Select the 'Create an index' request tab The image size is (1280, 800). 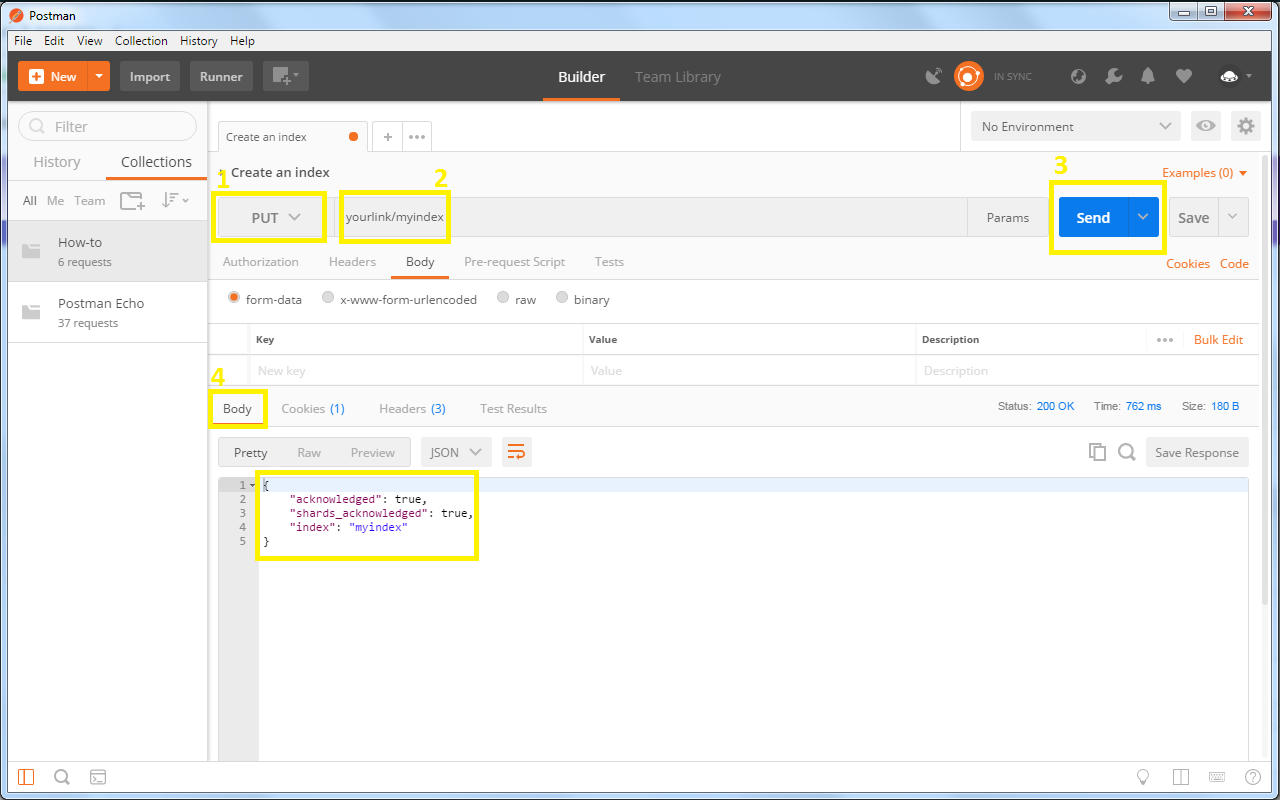pyautogui.click(x=292, y=137)
